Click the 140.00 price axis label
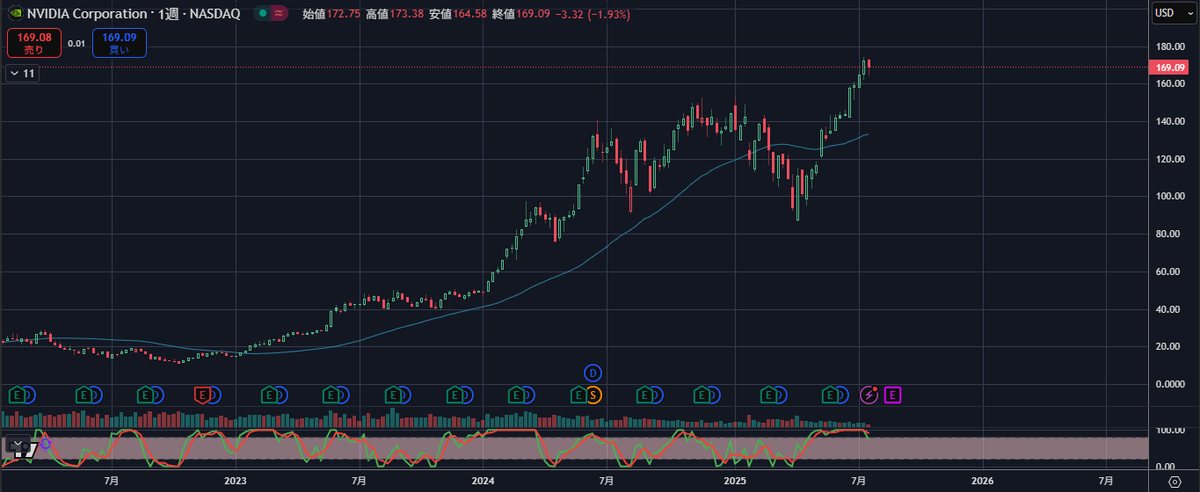Image resolution: width=1200 pixels, height=492 pixels. point(1168,122)
